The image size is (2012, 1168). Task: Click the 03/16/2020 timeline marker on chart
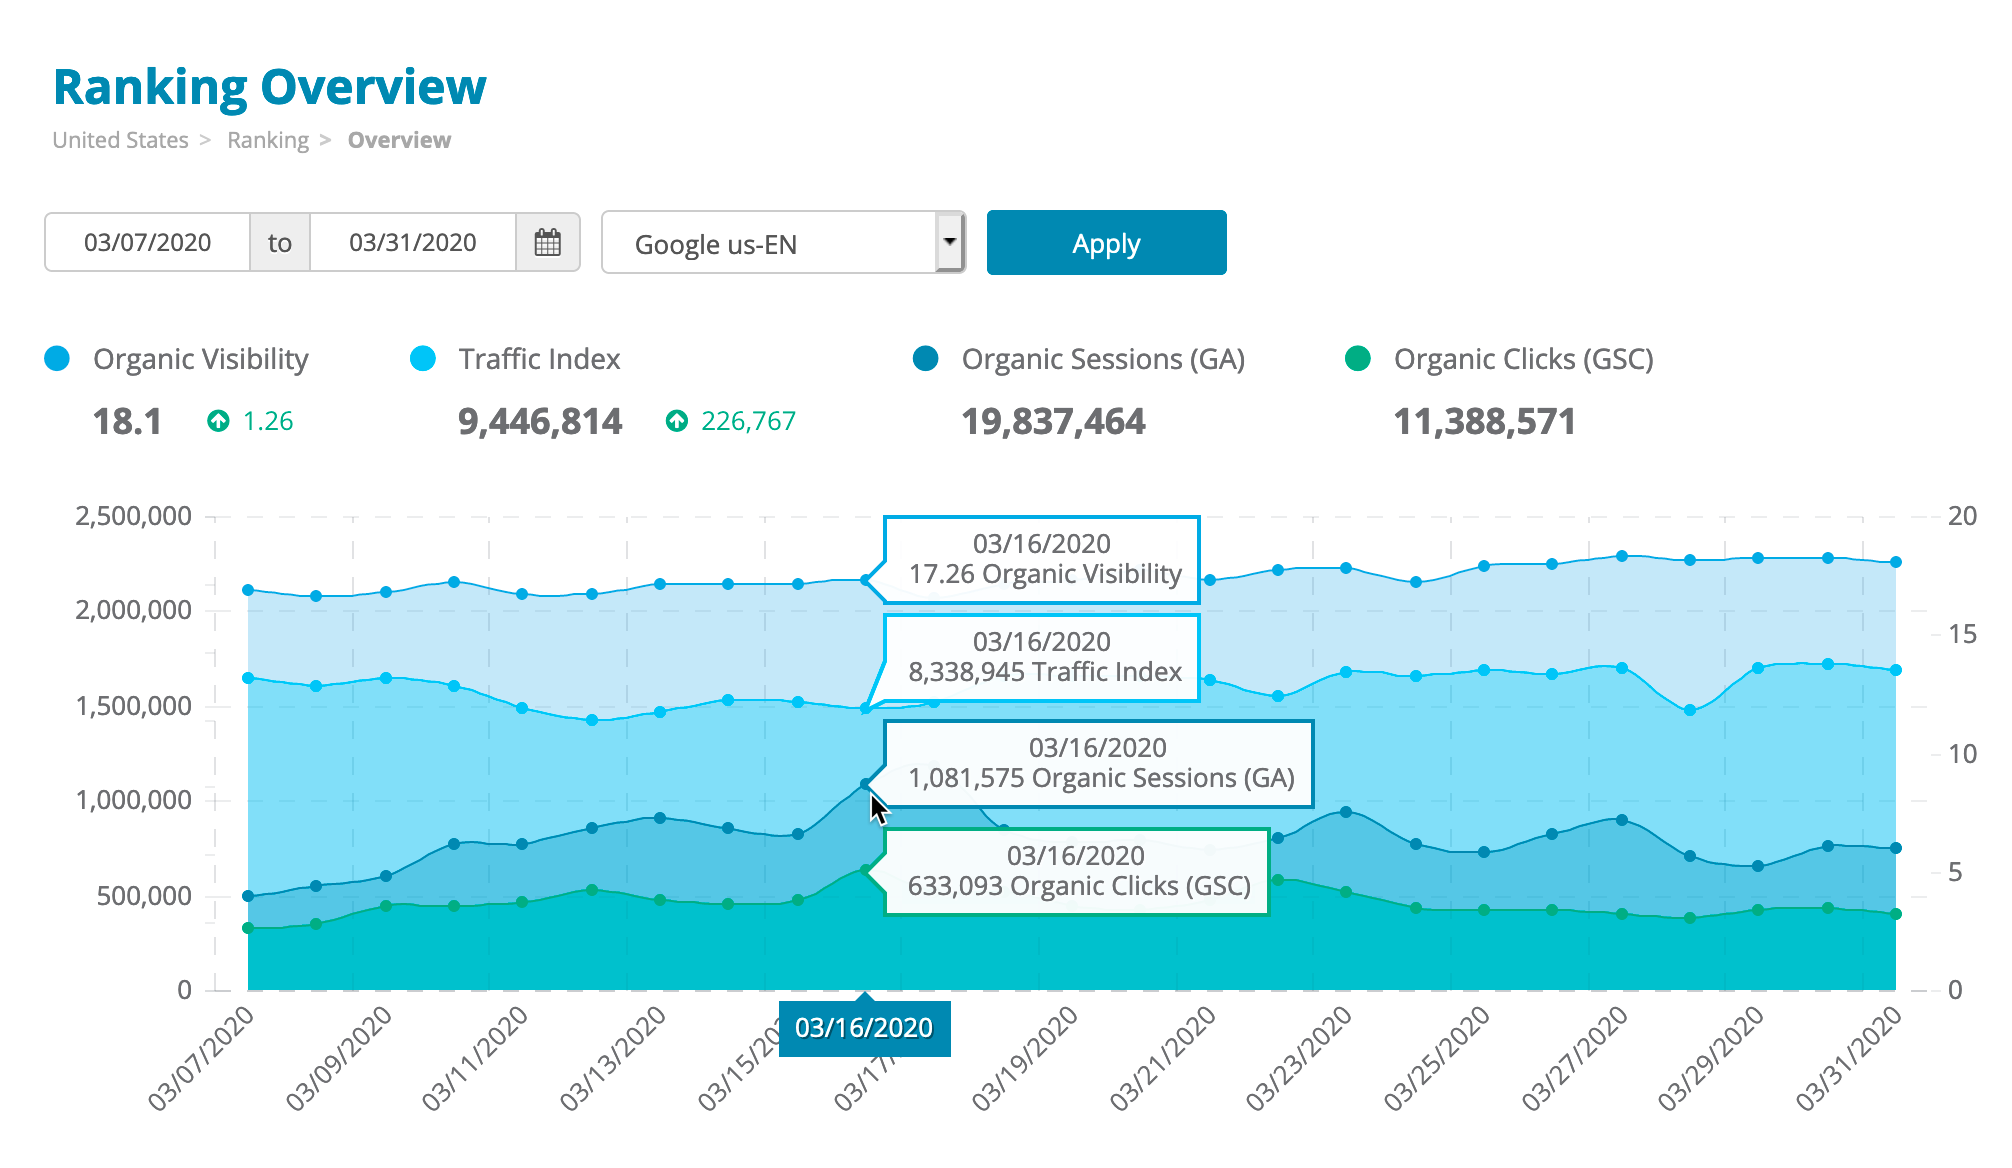tap(863, 1026)
